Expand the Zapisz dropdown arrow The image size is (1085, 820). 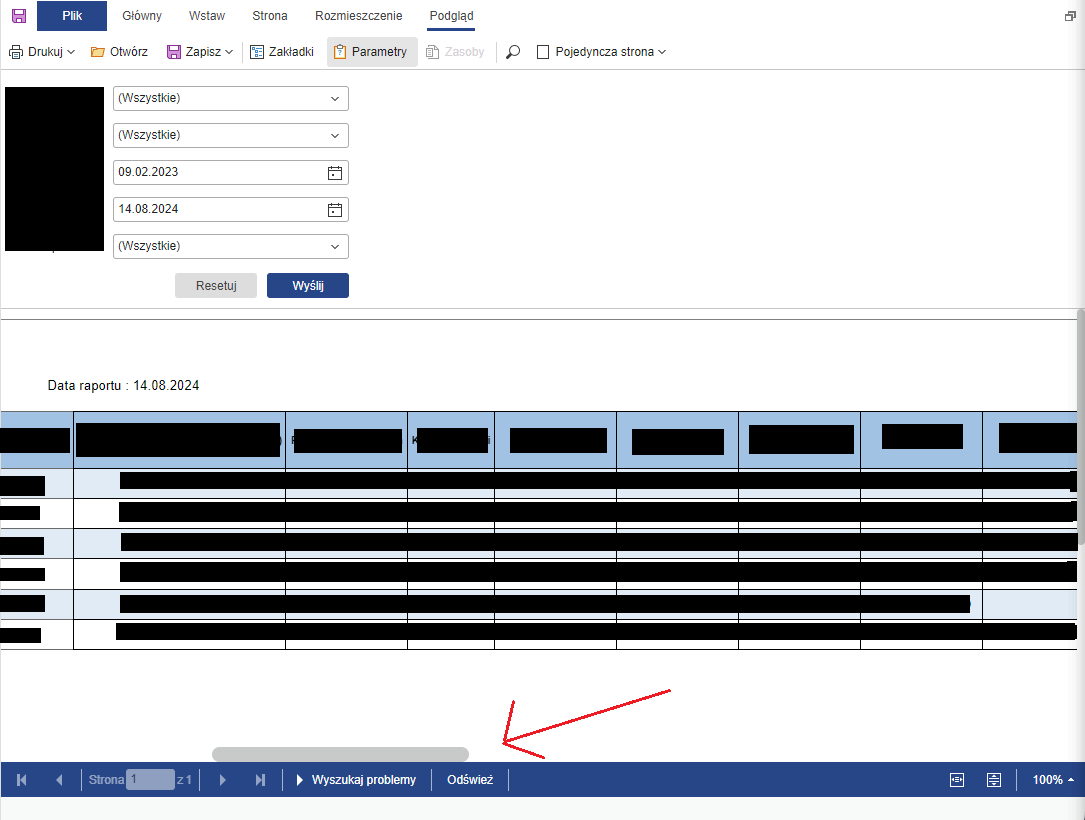click(x=229, y=52)
